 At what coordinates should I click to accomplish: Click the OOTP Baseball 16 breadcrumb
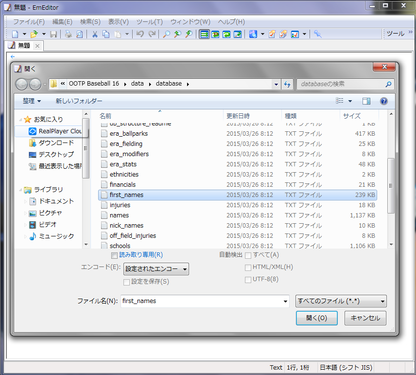pyautogui.click(x=94, y=84)
